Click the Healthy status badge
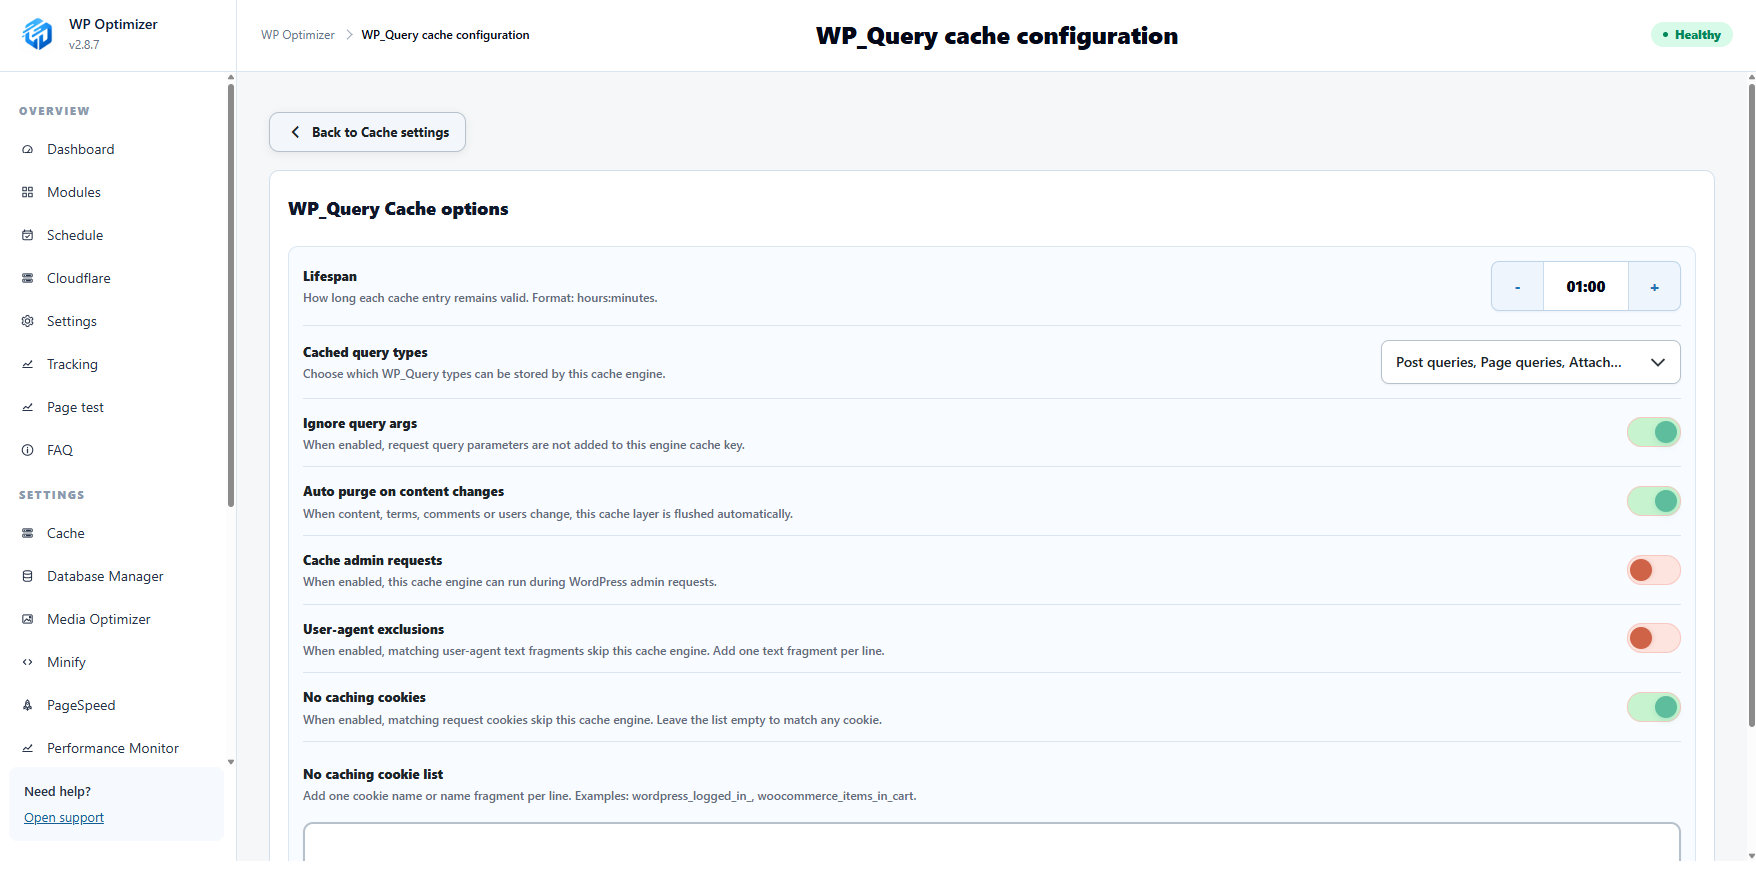This screenshot has width=1756, height=875. click(1691, 35)
